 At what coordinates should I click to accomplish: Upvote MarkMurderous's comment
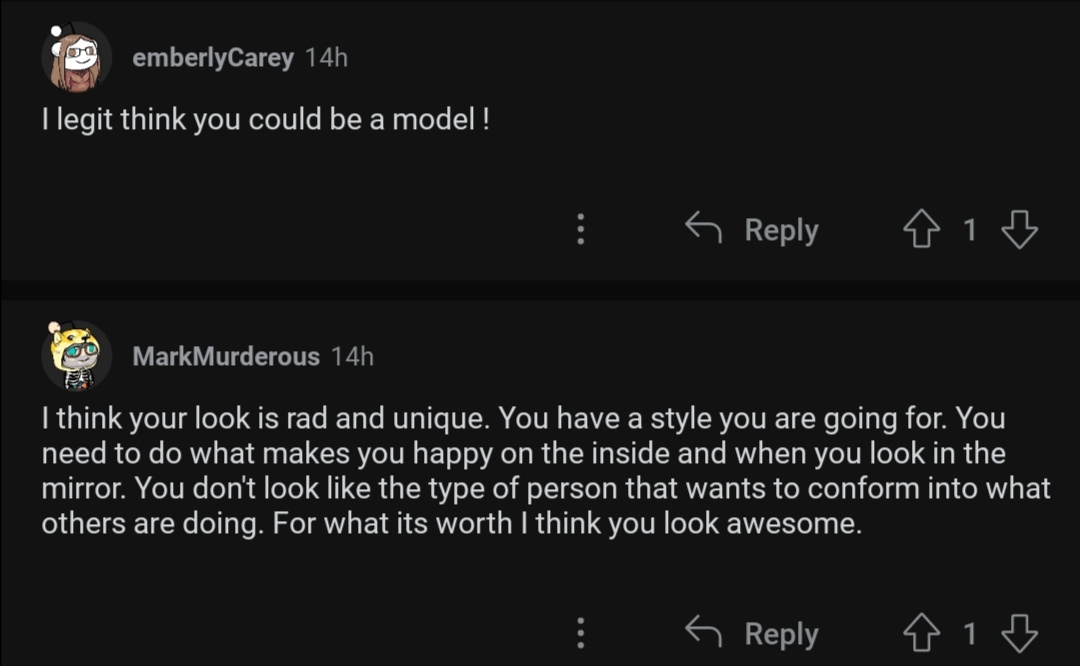(x=921, y=634)
